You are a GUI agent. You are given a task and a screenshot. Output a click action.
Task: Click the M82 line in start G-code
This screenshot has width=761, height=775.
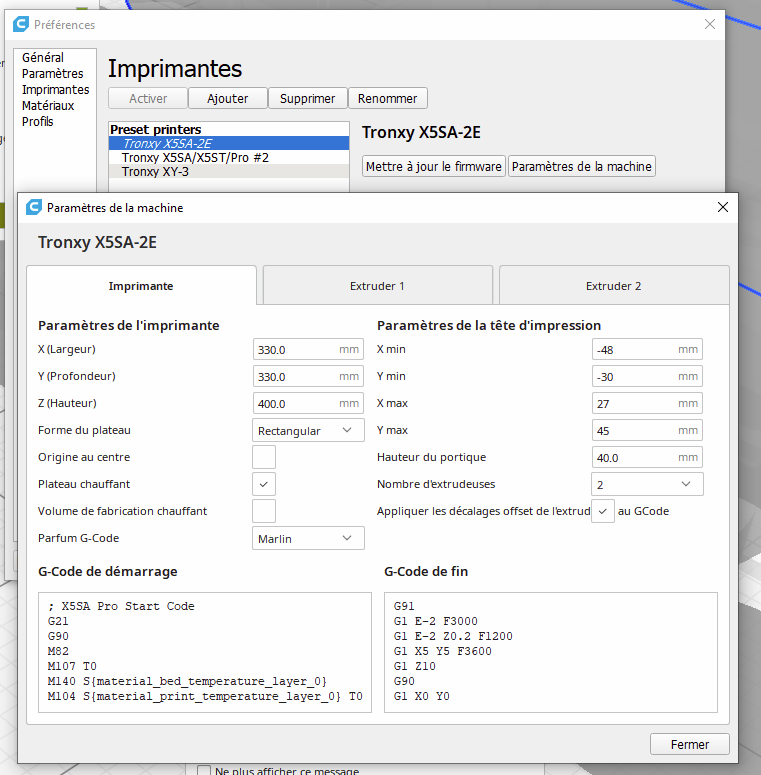[58, 651]
